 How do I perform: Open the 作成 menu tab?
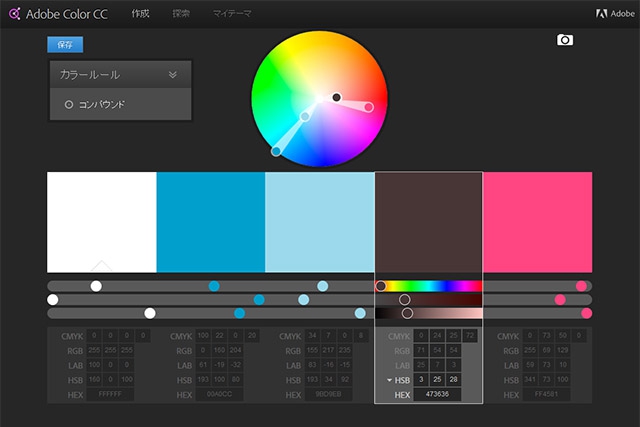click(140, 13)
